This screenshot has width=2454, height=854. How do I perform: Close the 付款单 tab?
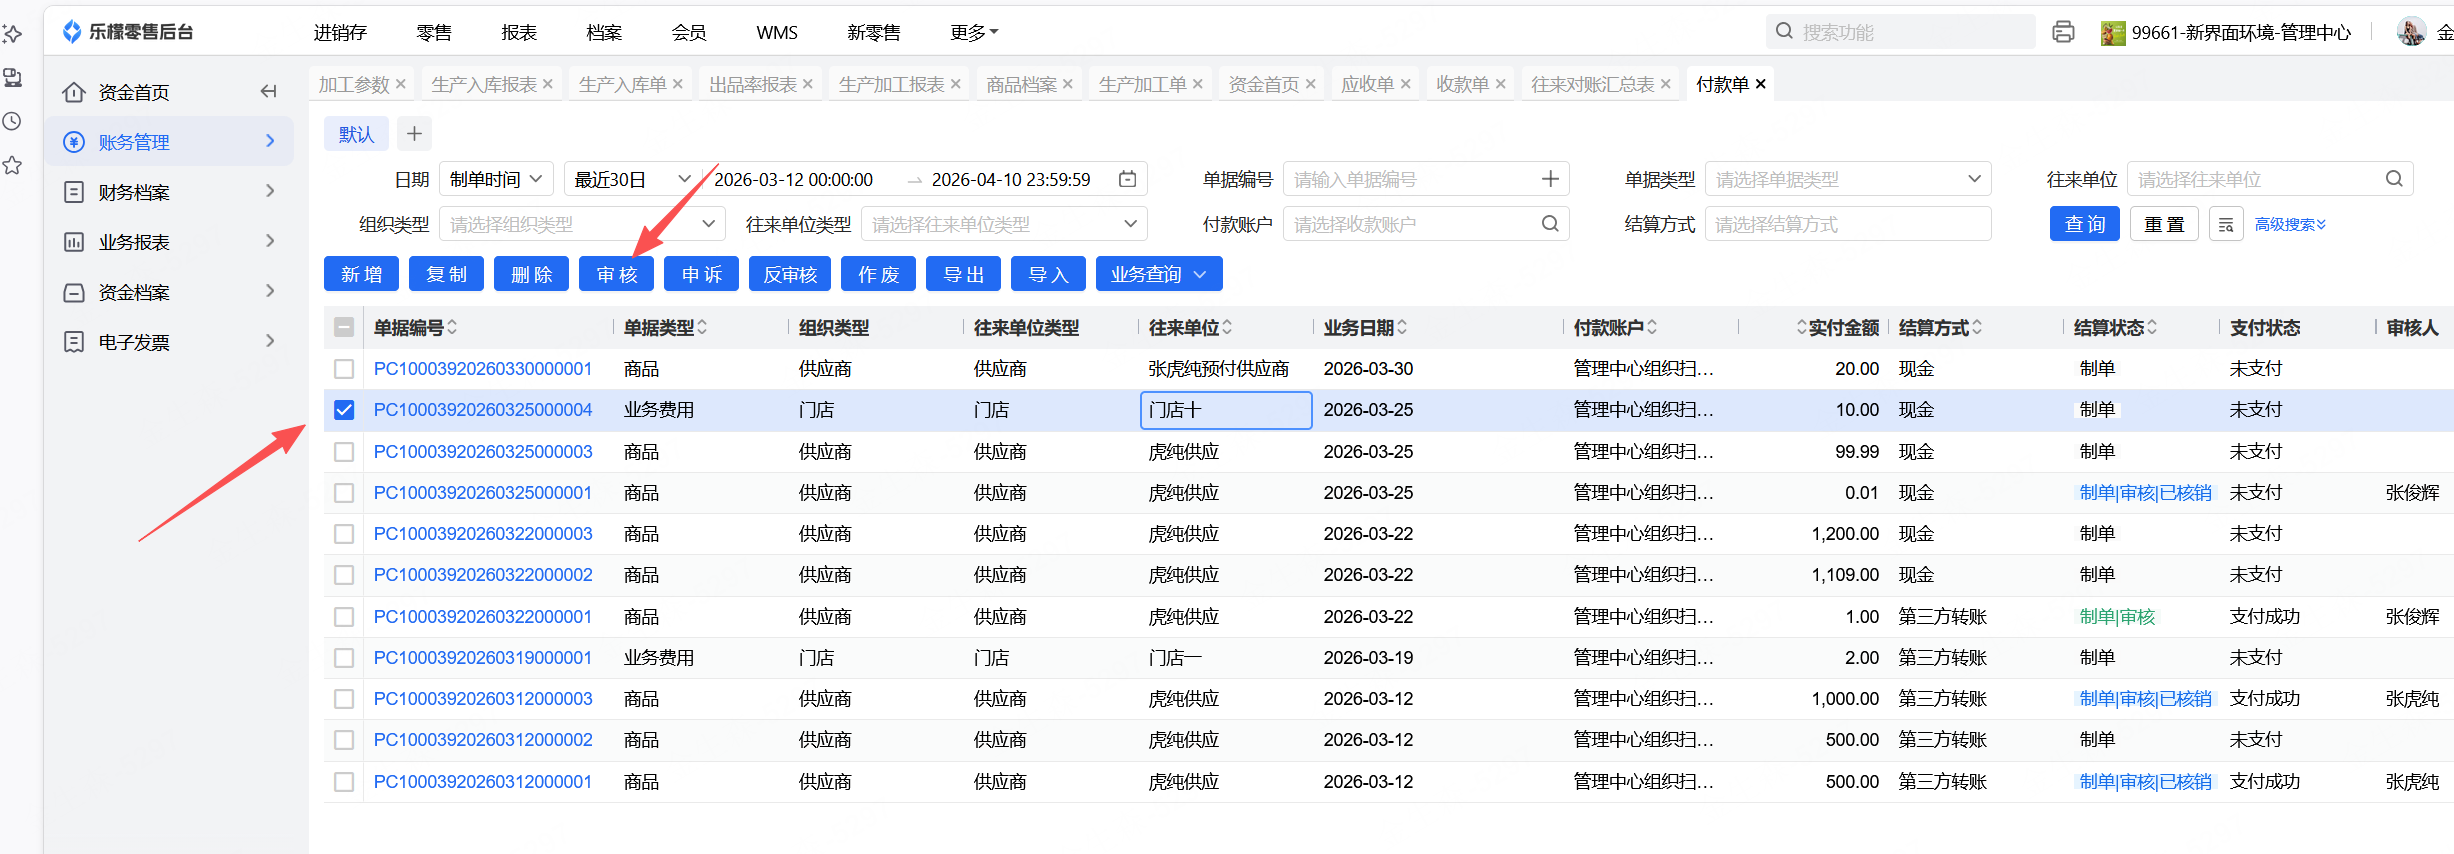click(1761, 84)
